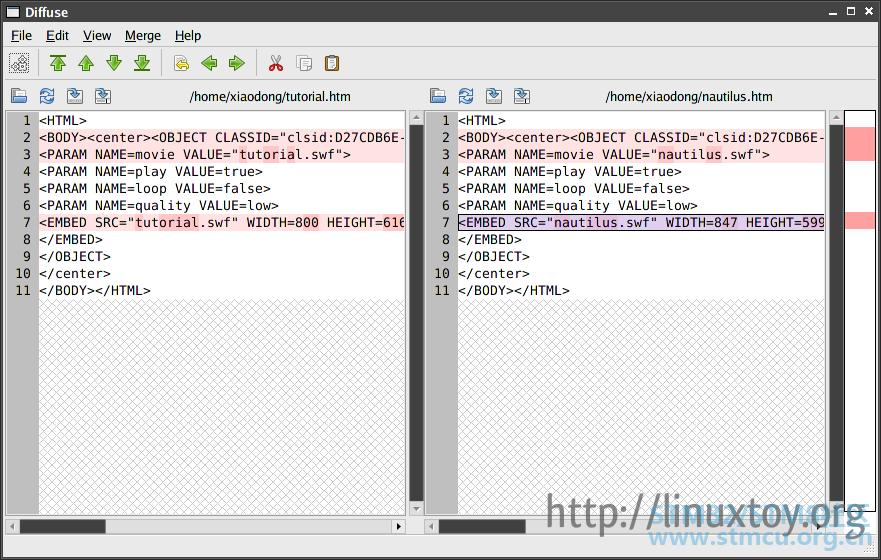Save the nautilus.htm file
The height and width of the screenshot is (560, 881).
coord(494,96)
